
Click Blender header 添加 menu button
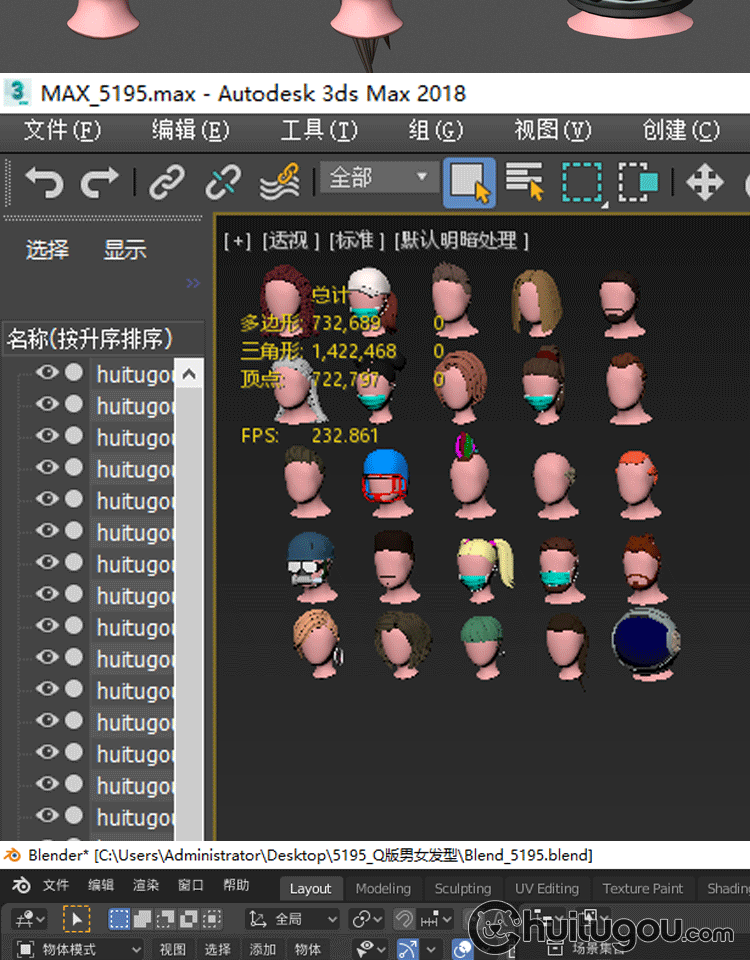[x=263, y=950]
